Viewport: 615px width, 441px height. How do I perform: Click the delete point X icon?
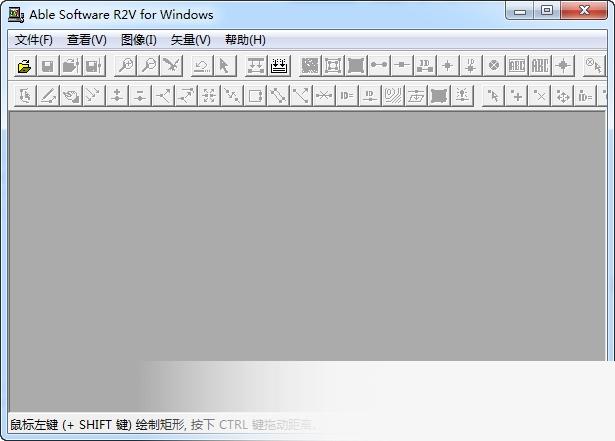pyautogui.click(x=540, y=96)
